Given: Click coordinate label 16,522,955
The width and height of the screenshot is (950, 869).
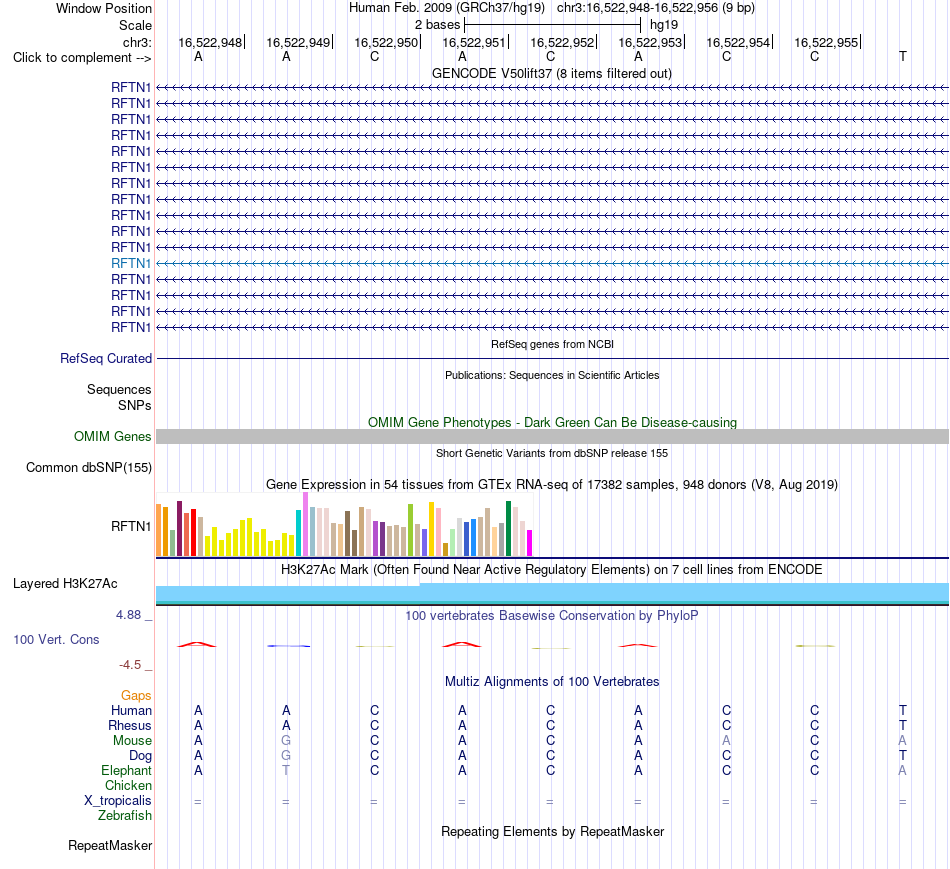Looking at the screenshot, I should [826, 42].
